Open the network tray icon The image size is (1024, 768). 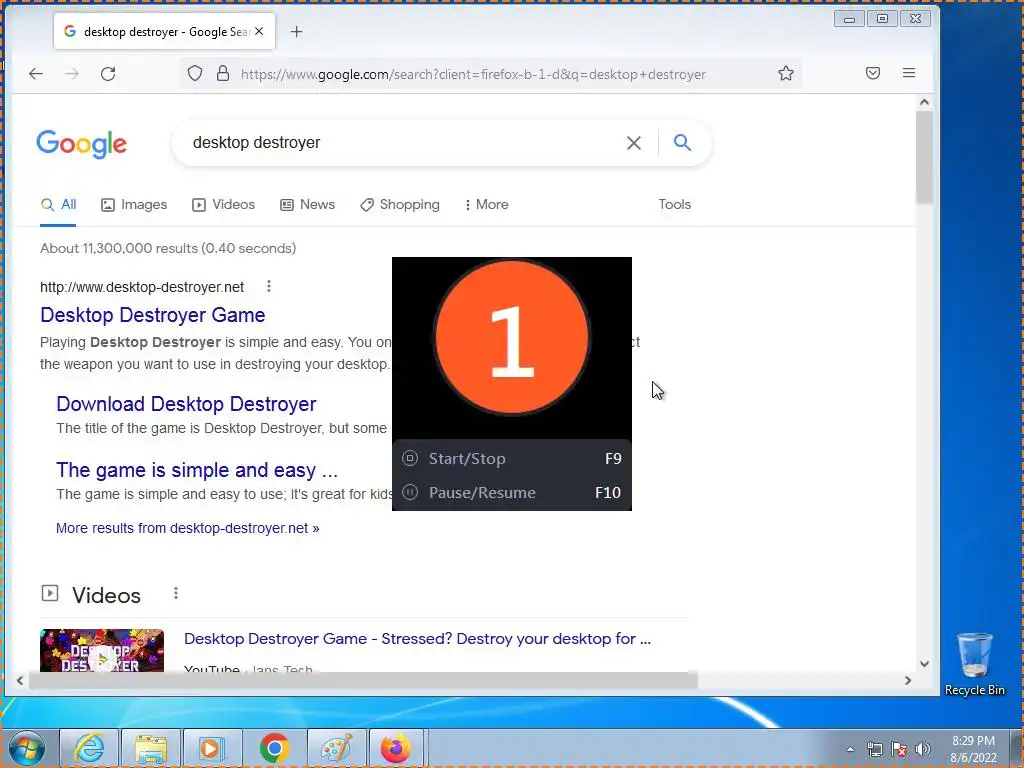tap(874, 749)
